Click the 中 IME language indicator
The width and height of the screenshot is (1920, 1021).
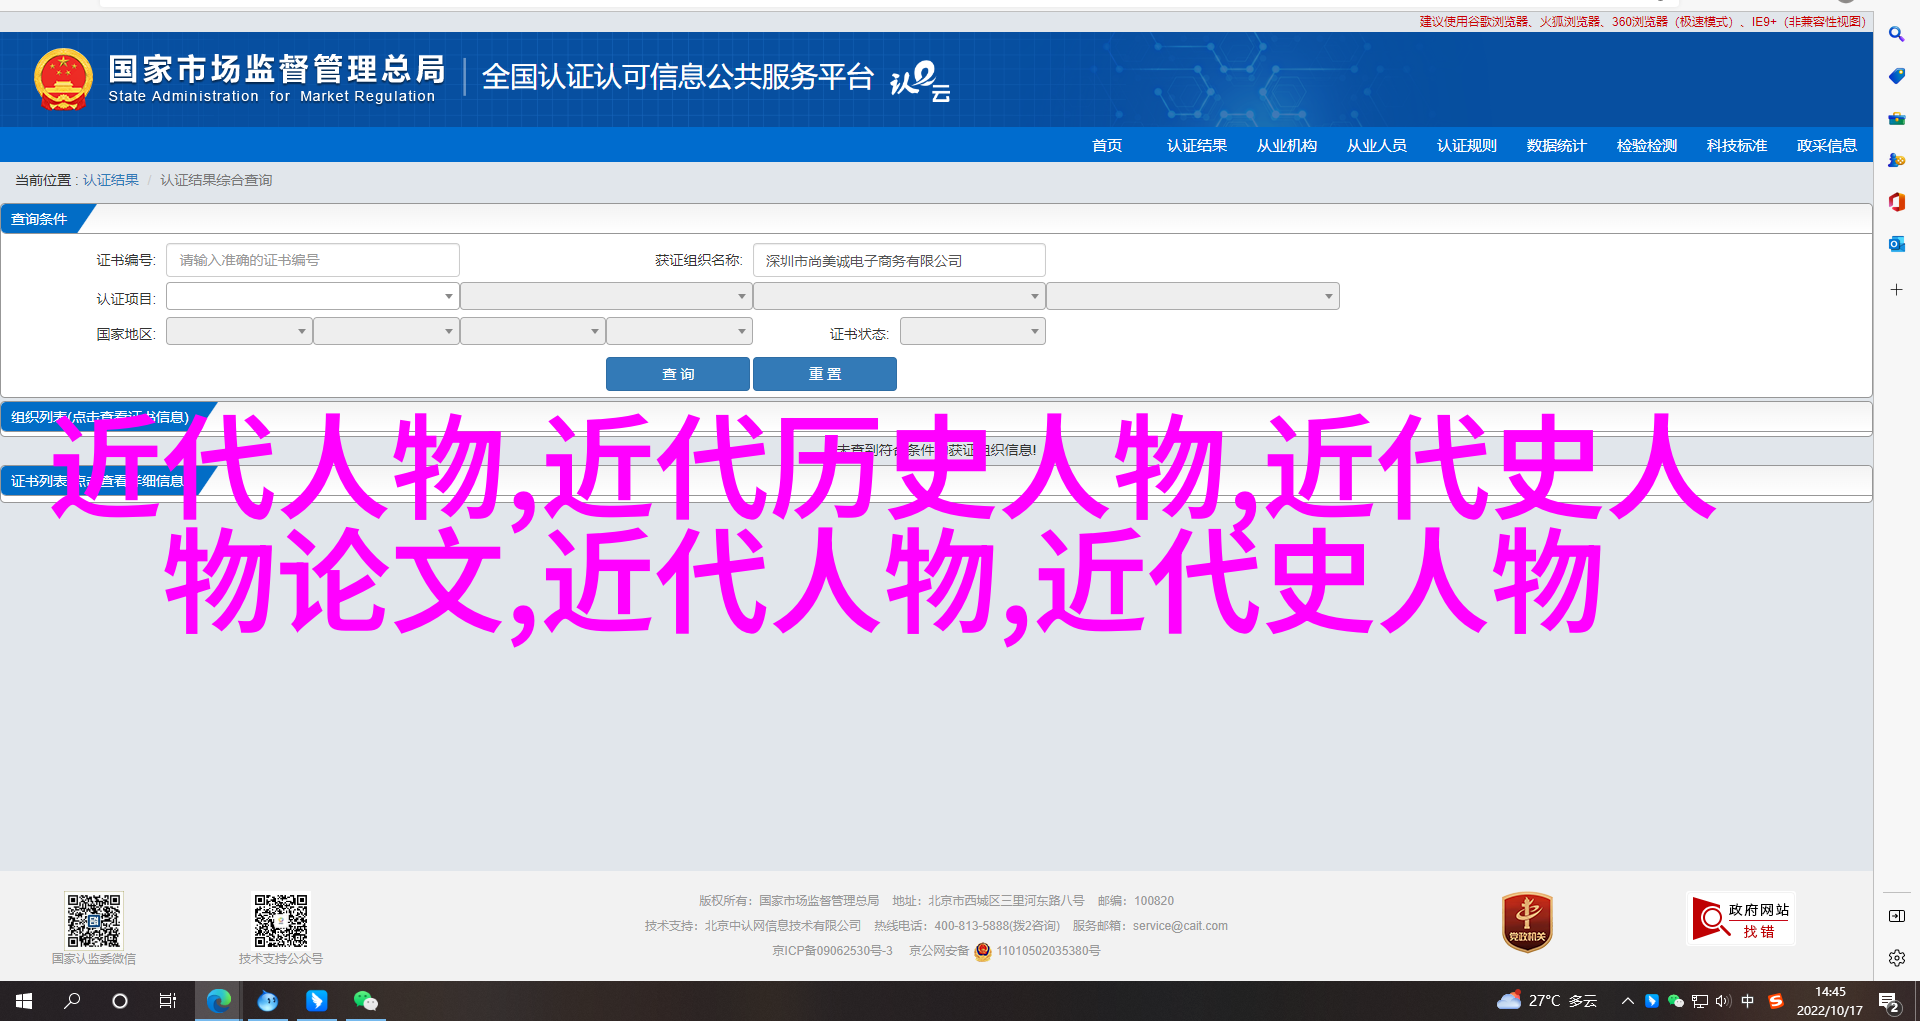pyautogui.click(x=1748, y=1000)
